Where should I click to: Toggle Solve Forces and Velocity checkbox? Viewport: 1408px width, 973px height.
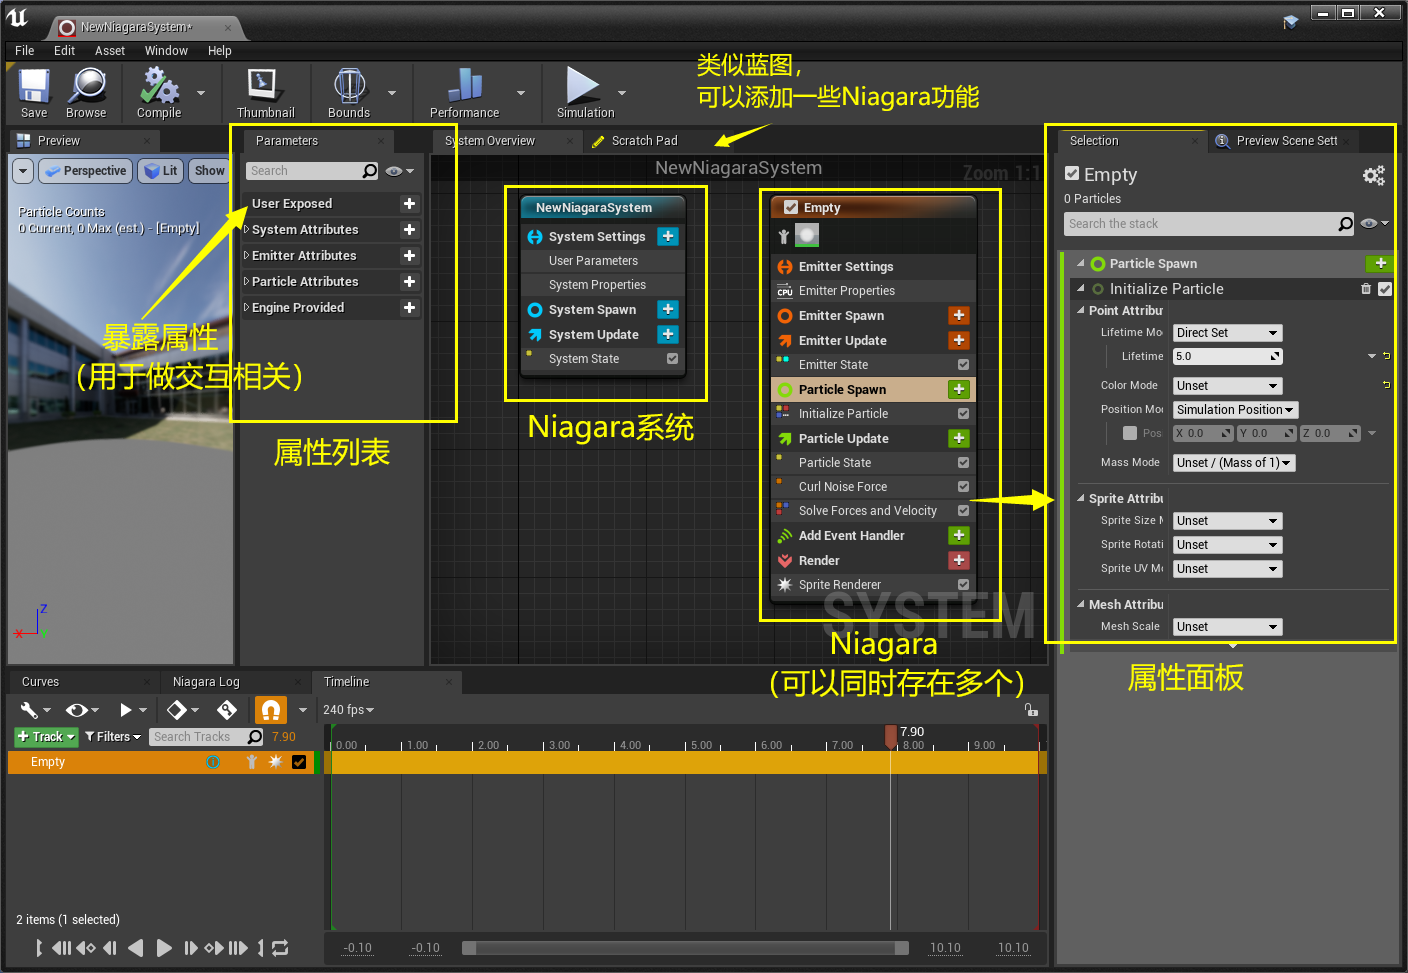(963, 511)
